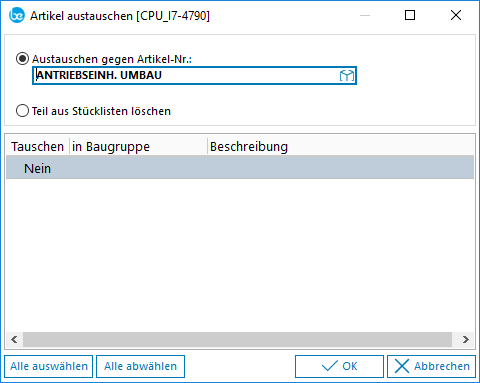Sort by the 'Beschreibung' column header

point(341,147)
